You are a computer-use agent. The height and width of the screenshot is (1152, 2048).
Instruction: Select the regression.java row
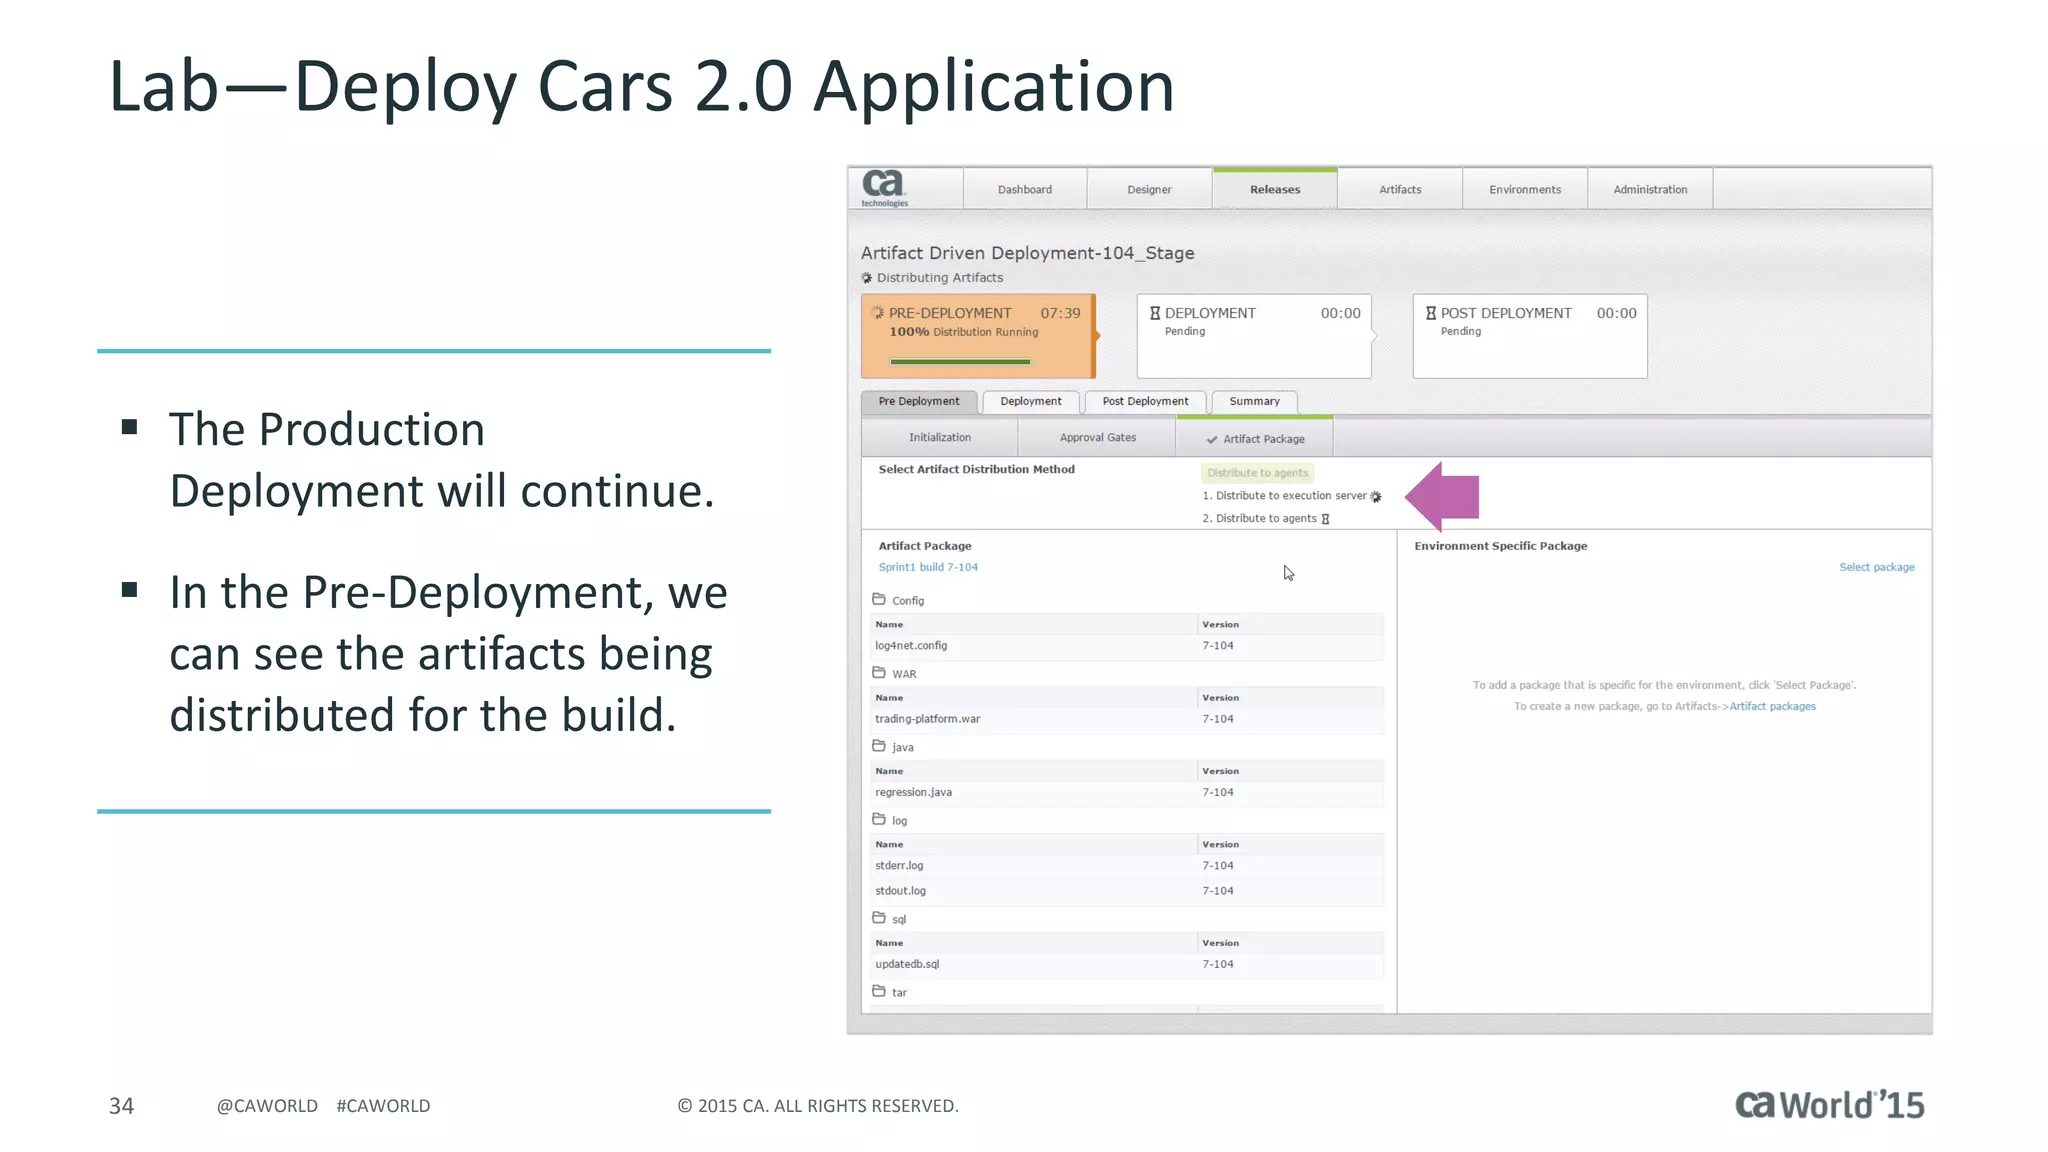point(1127,792)
